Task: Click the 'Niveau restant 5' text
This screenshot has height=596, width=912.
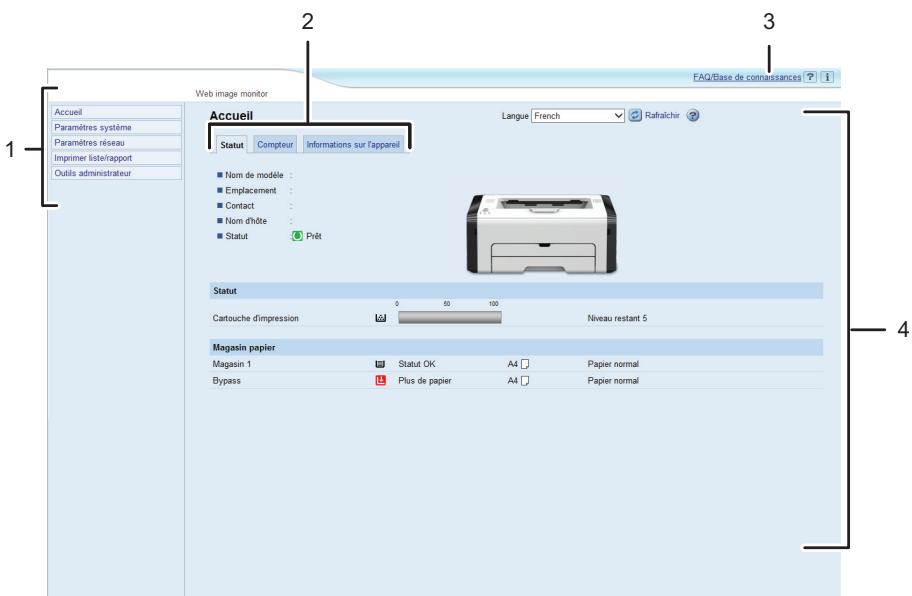Action: point(617,318)
